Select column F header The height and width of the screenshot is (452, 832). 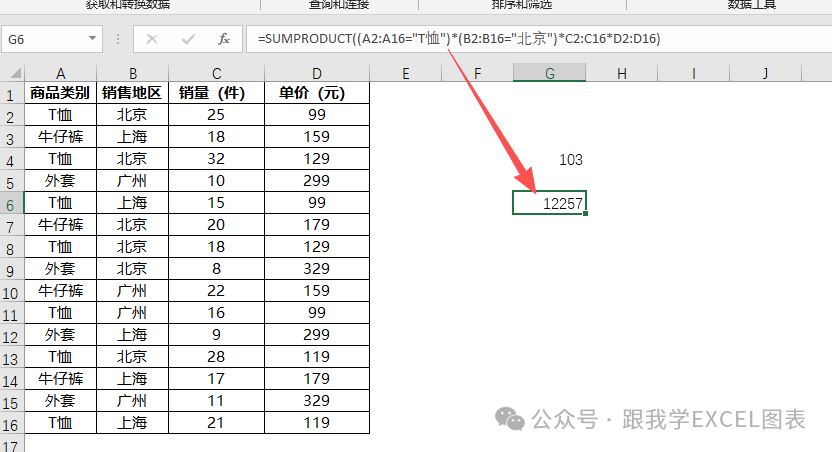[x=478, y=73]
